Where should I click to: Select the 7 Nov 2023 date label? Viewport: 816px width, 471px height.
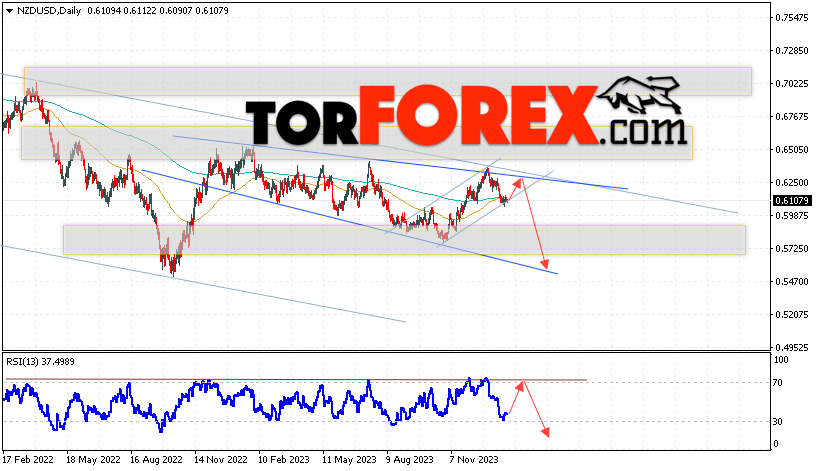tap(474, 460)
